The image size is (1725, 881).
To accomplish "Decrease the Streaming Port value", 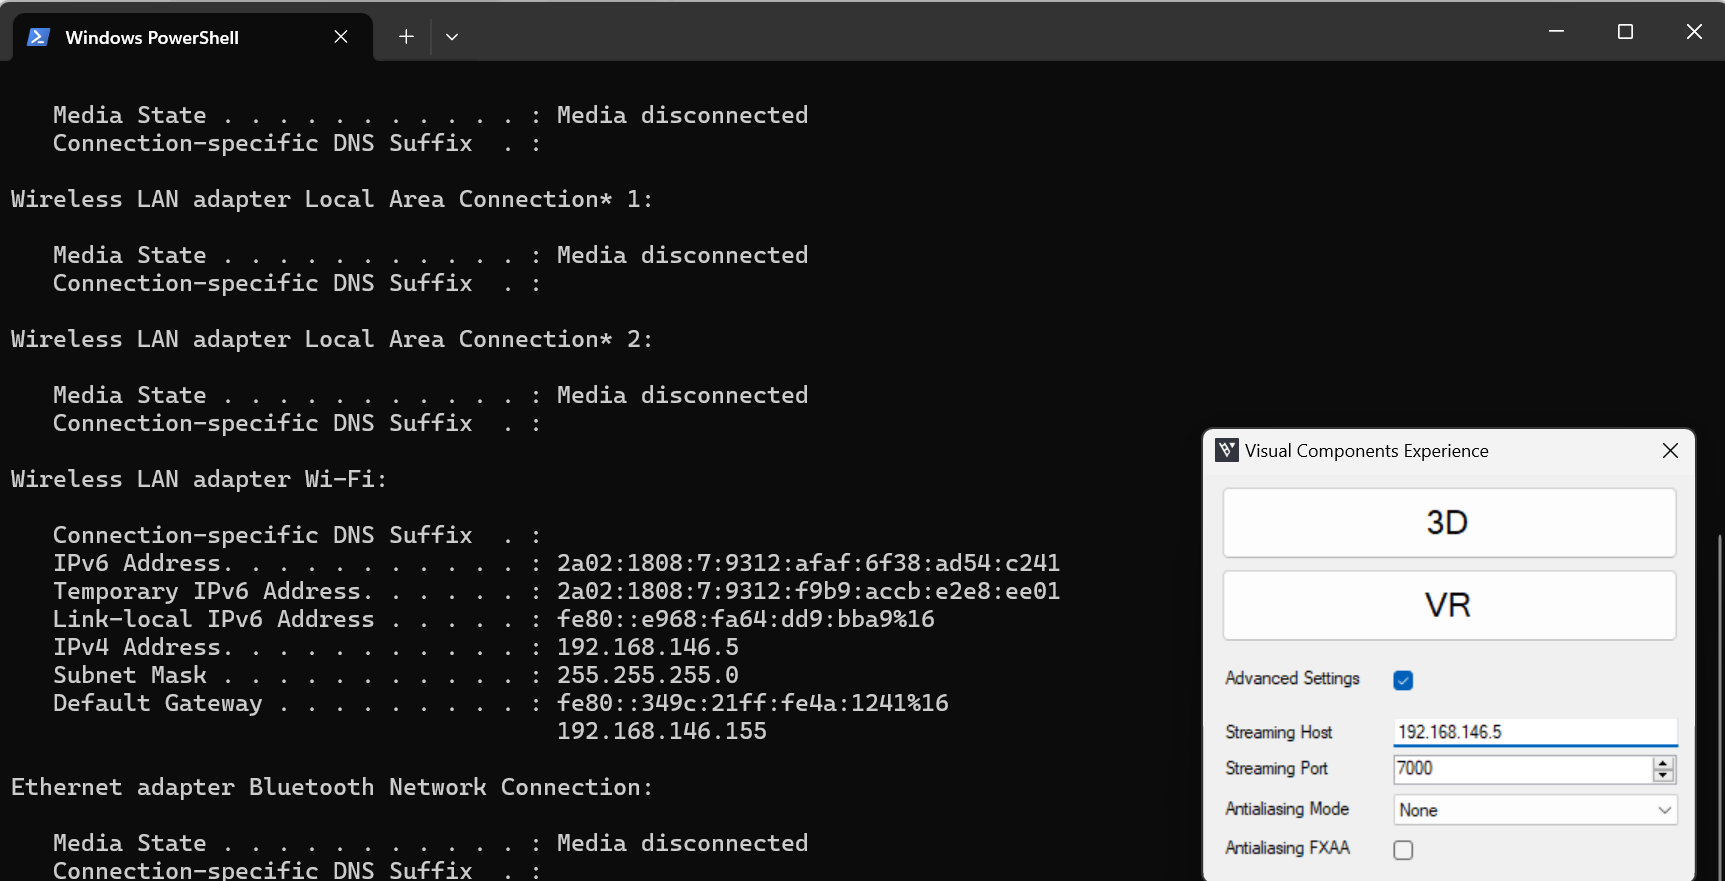I will point(1664,776).
